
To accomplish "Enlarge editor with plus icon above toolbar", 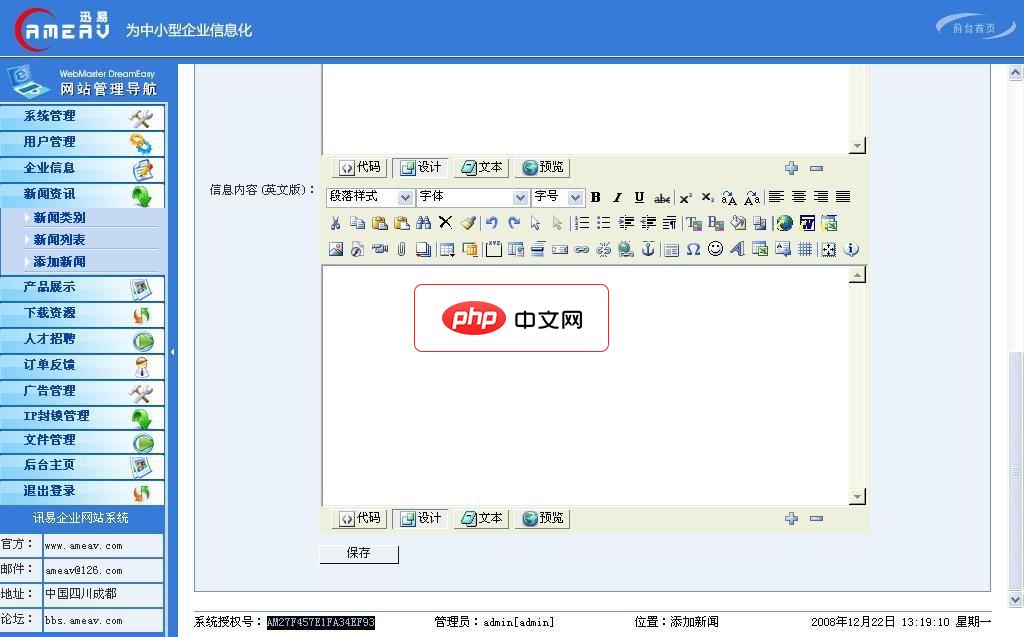I will [x=792, y=168].
